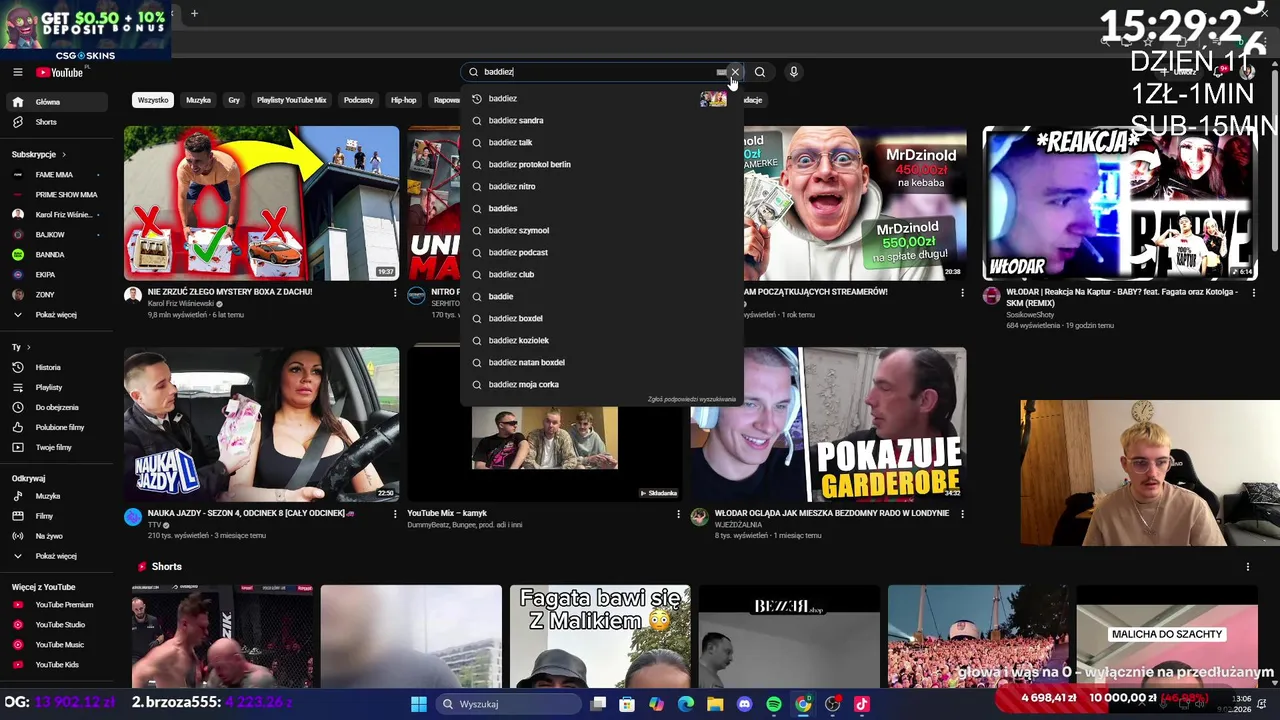Select the Muzyka filter chip
The image size is (1280, 720).
[198, 100]
